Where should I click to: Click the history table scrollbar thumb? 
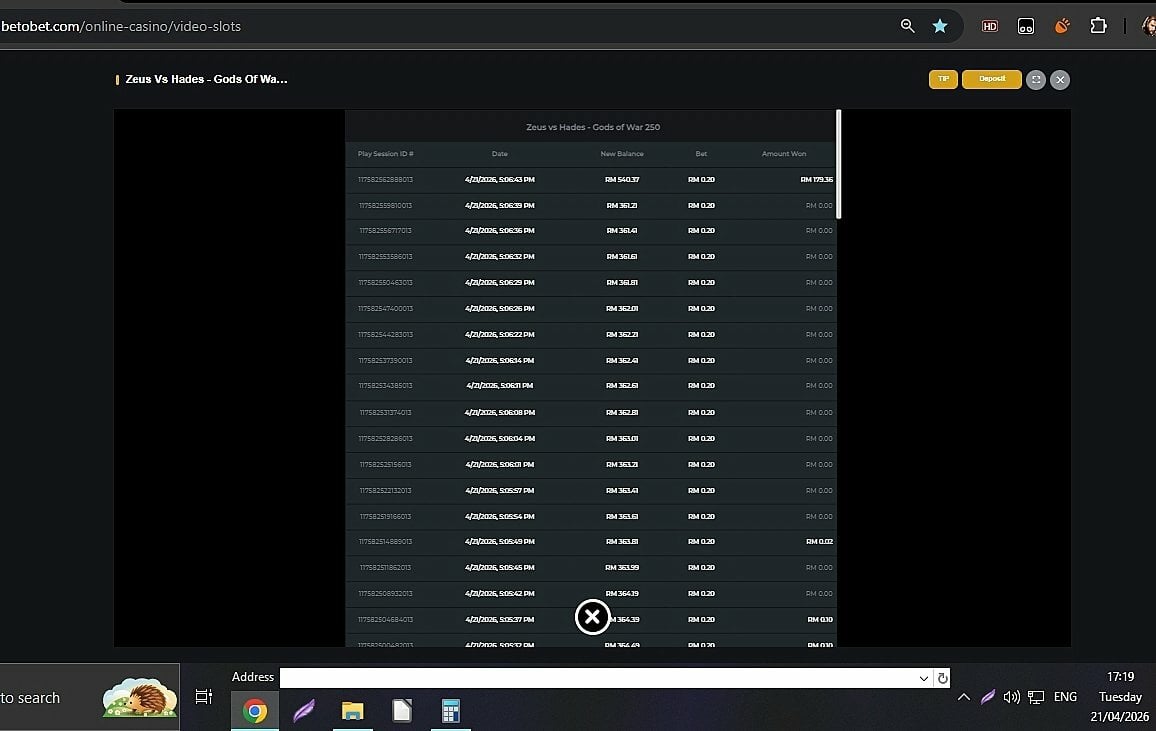(838, 163)
